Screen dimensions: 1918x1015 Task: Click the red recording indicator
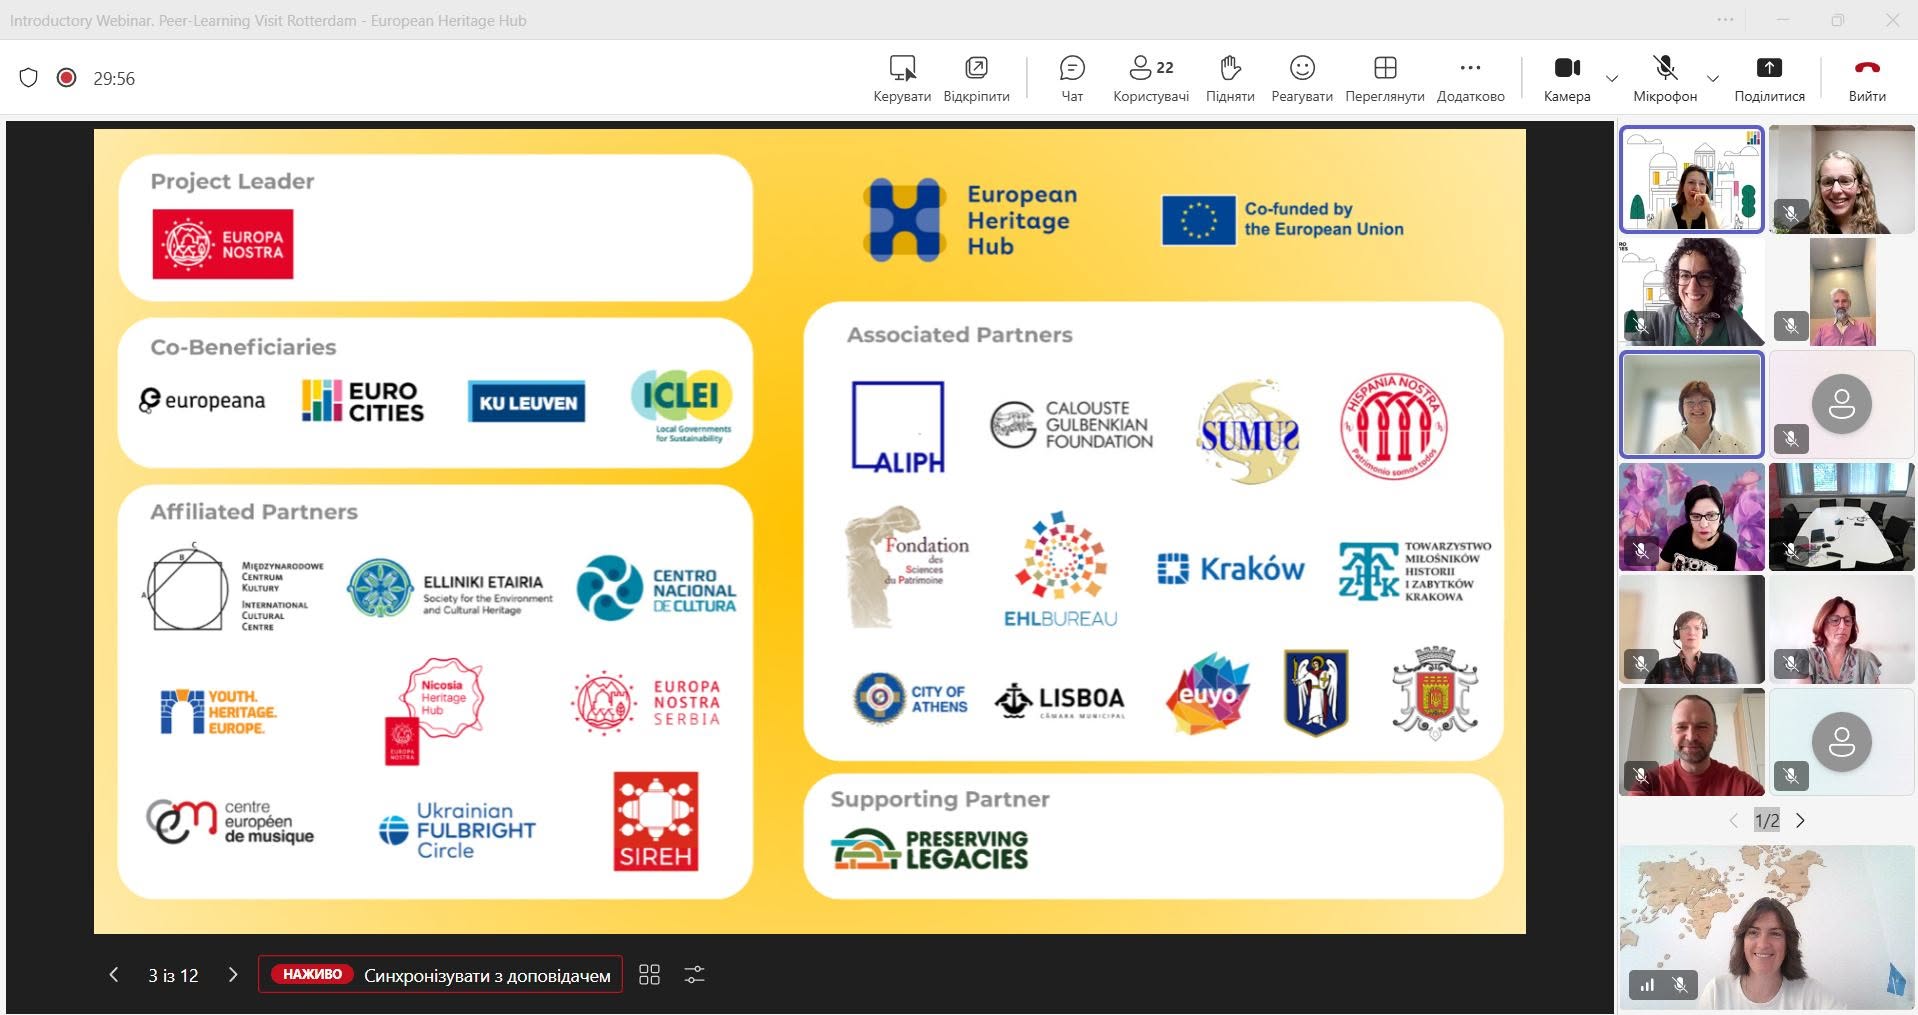[x=66, y=78]
